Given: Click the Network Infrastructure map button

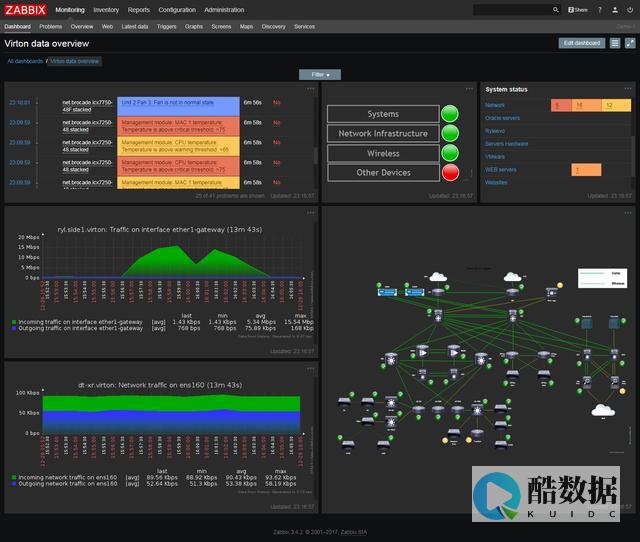Looking at the screenshot, I should click(383, 133).
